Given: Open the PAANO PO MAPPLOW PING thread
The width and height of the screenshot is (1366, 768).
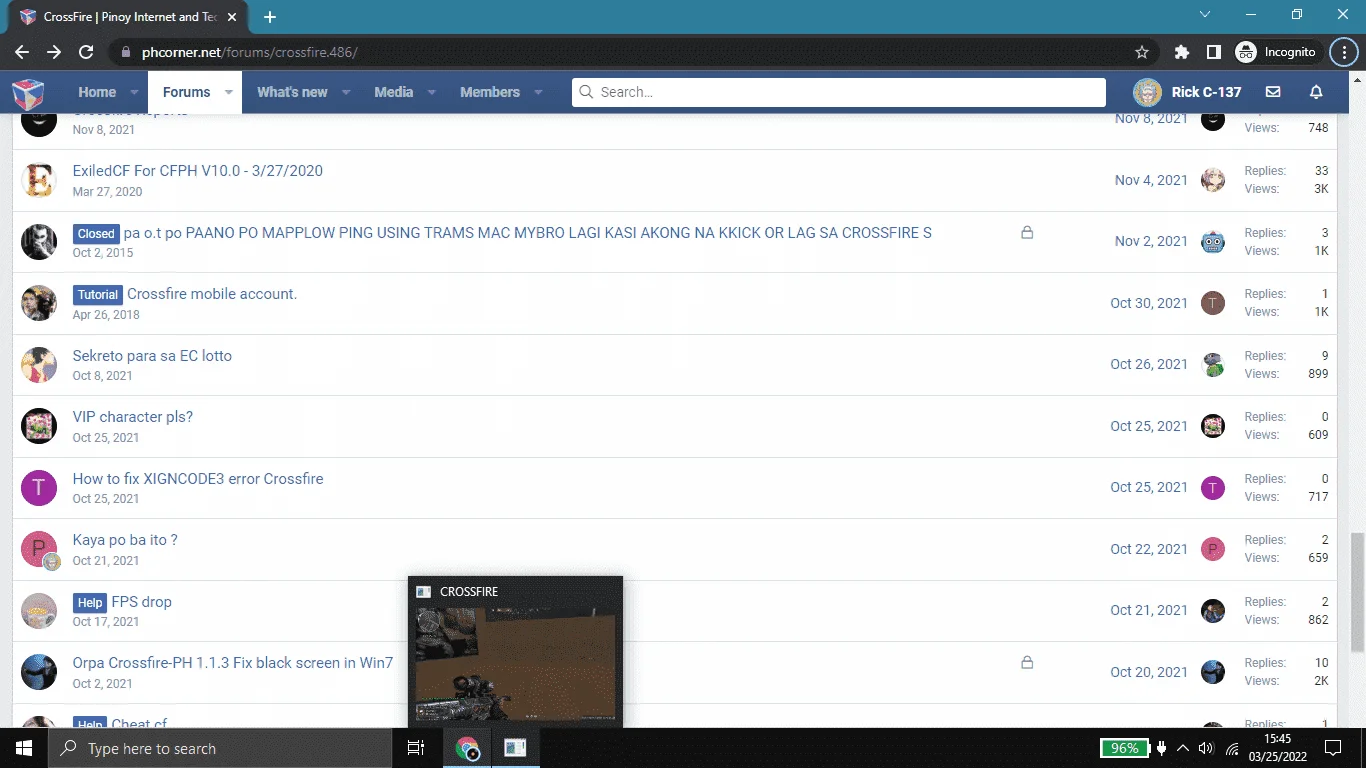Looking at the screenshot, I should (x=528, y=233).
